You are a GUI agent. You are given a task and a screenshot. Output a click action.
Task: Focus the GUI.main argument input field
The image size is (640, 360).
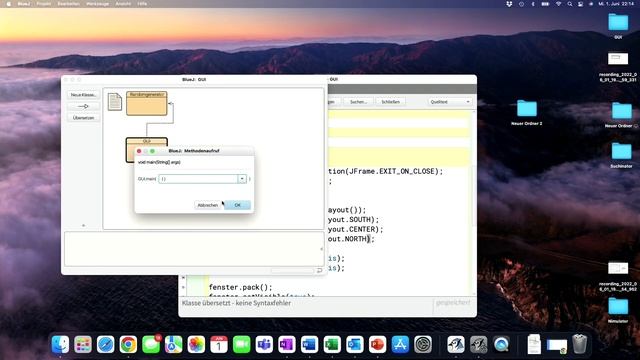(198, 179)
